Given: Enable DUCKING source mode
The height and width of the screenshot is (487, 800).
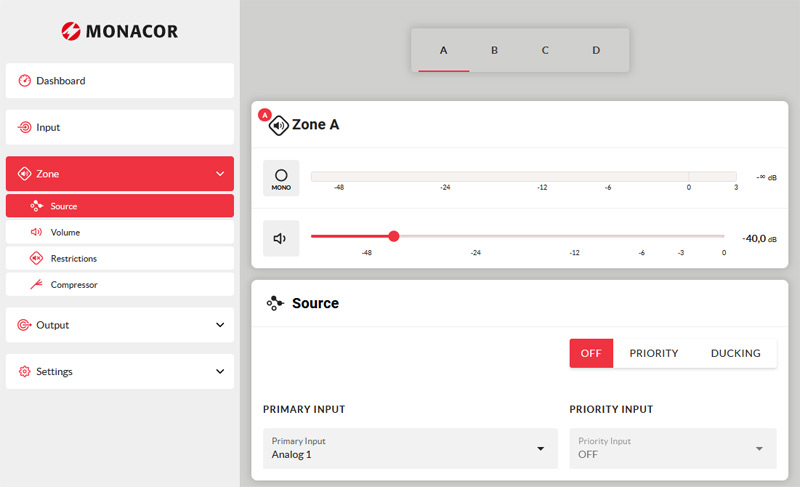Looking at the screenshot, I should [735, 353].
